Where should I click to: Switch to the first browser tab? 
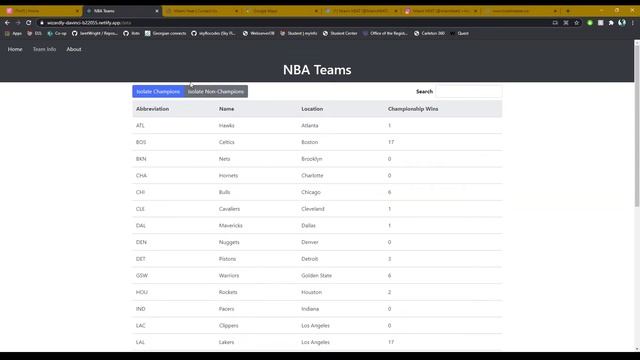(x=42, y=11)
